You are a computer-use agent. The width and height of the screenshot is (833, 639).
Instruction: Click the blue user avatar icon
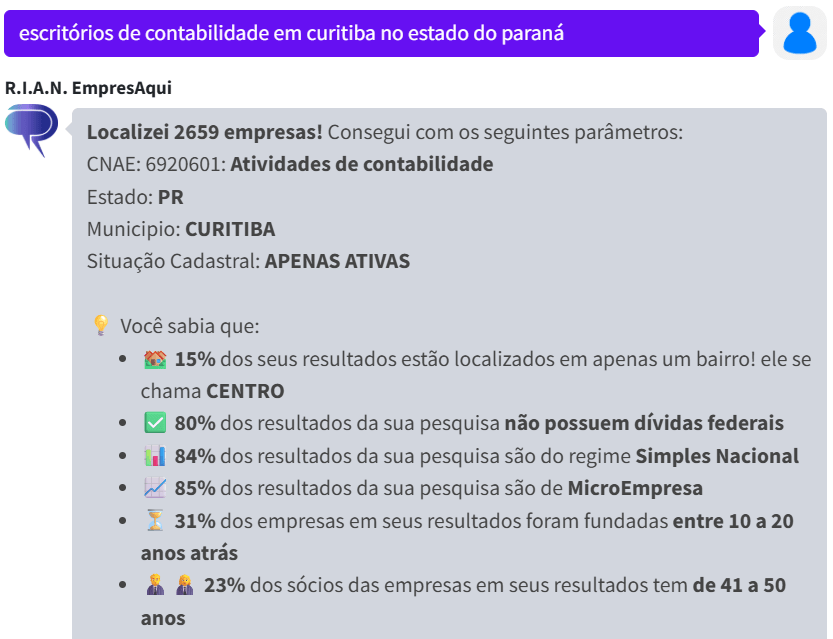click(799, 33)
